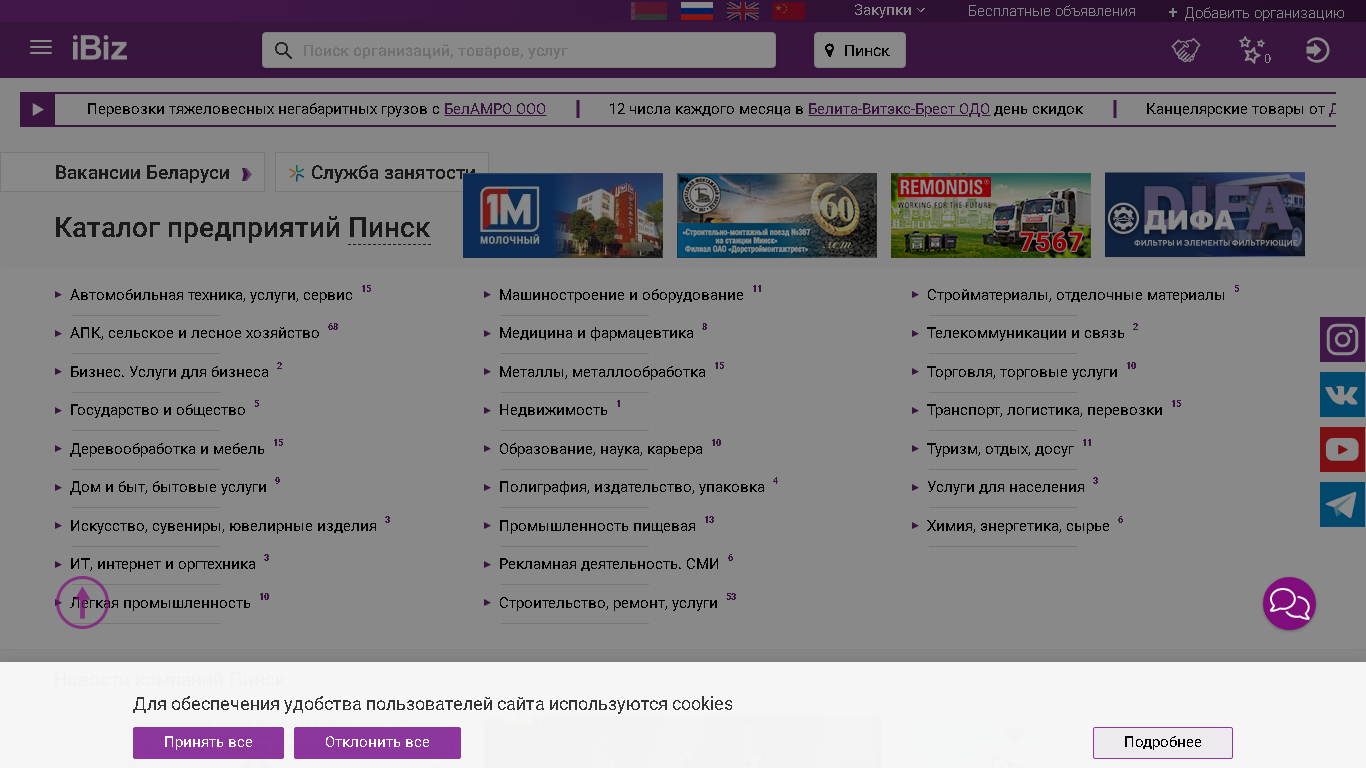The height and width of the screenshot is (768, 1366).
Task: Expand Автомобильная техника, услуги, сервис
Action: coord(211,295)
